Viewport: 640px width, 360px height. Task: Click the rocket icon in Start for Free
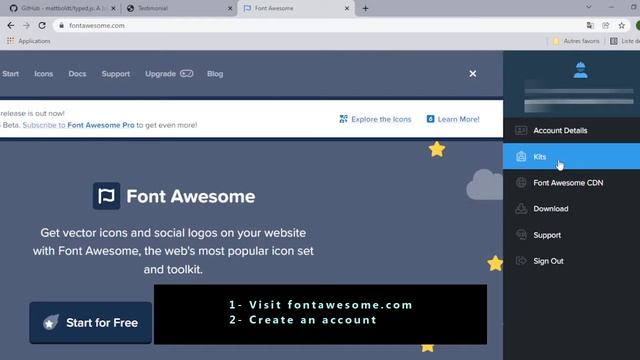click(x=51, y=322)
